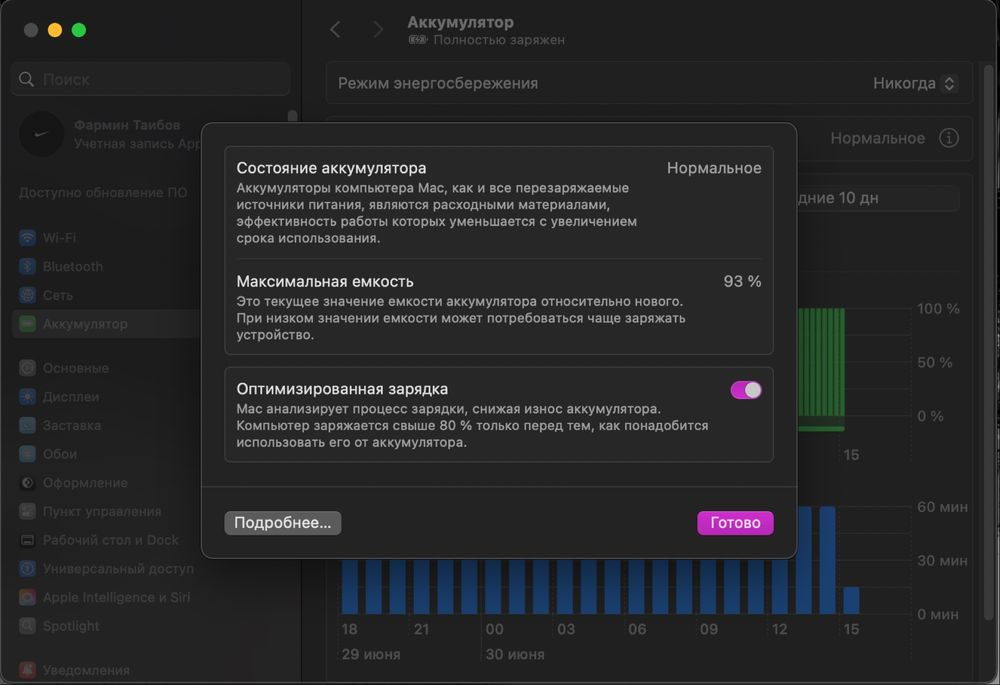
Task: Open Режим энергосбережения Никогда dropdown
Action: click(x=914, y=84)
